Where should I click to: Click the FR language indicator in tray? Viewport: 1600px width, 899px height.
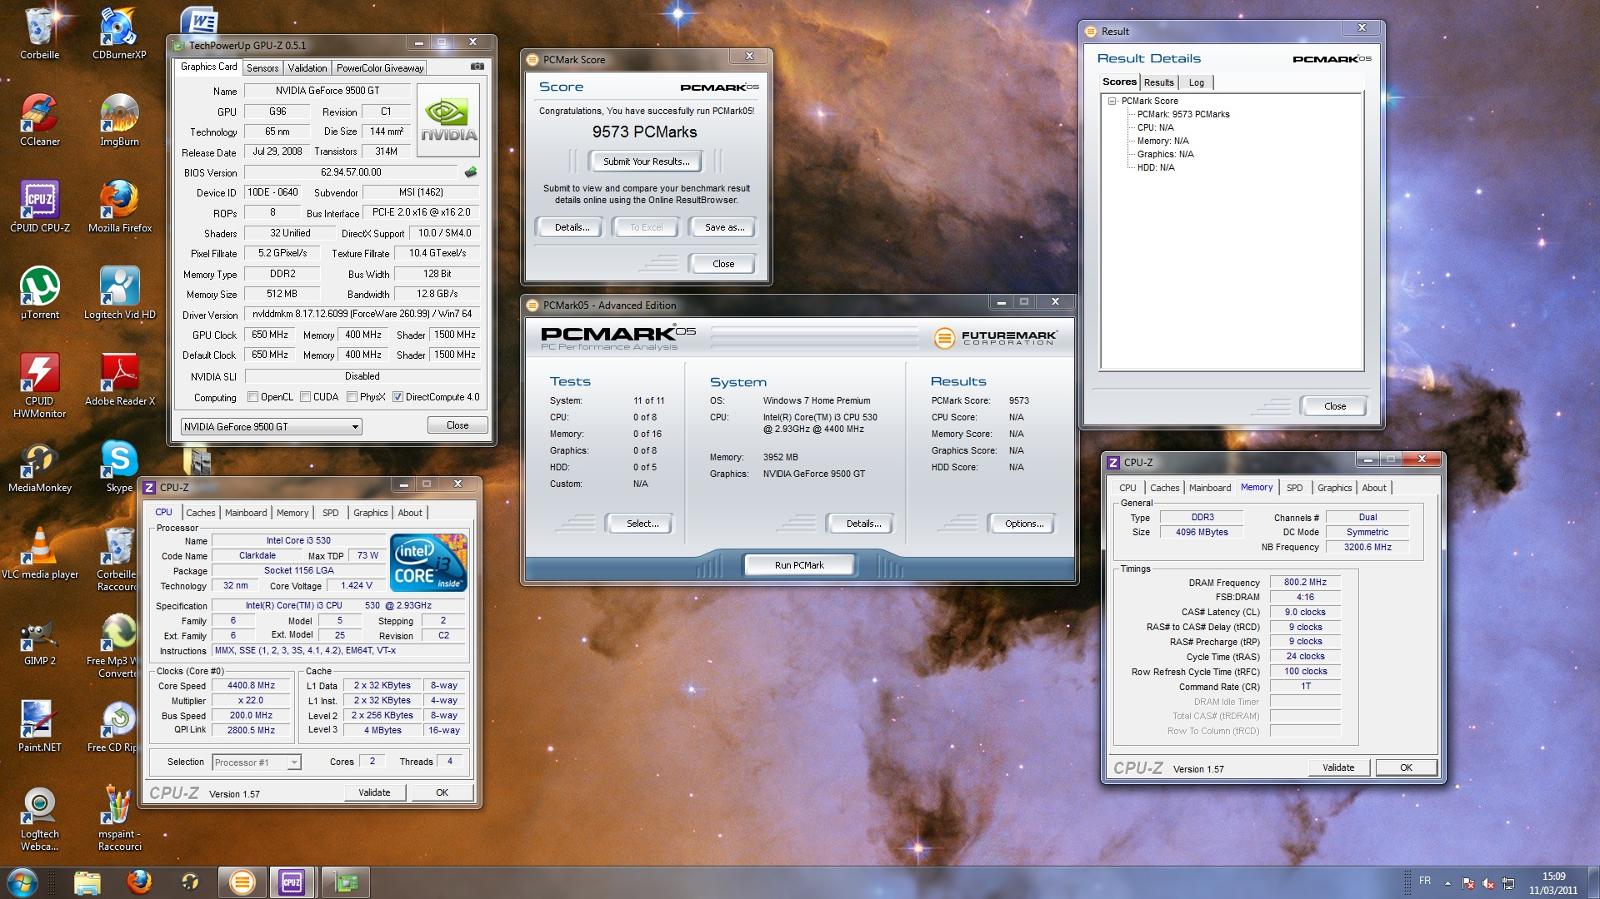tap(1424, 881)
